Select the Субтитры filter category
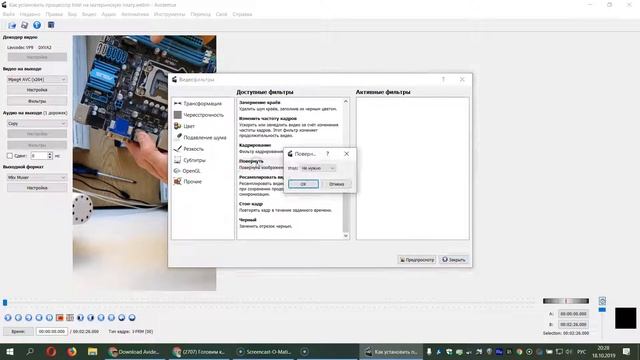The height and width of the screenshot is (360, 640). coord(189,160)
